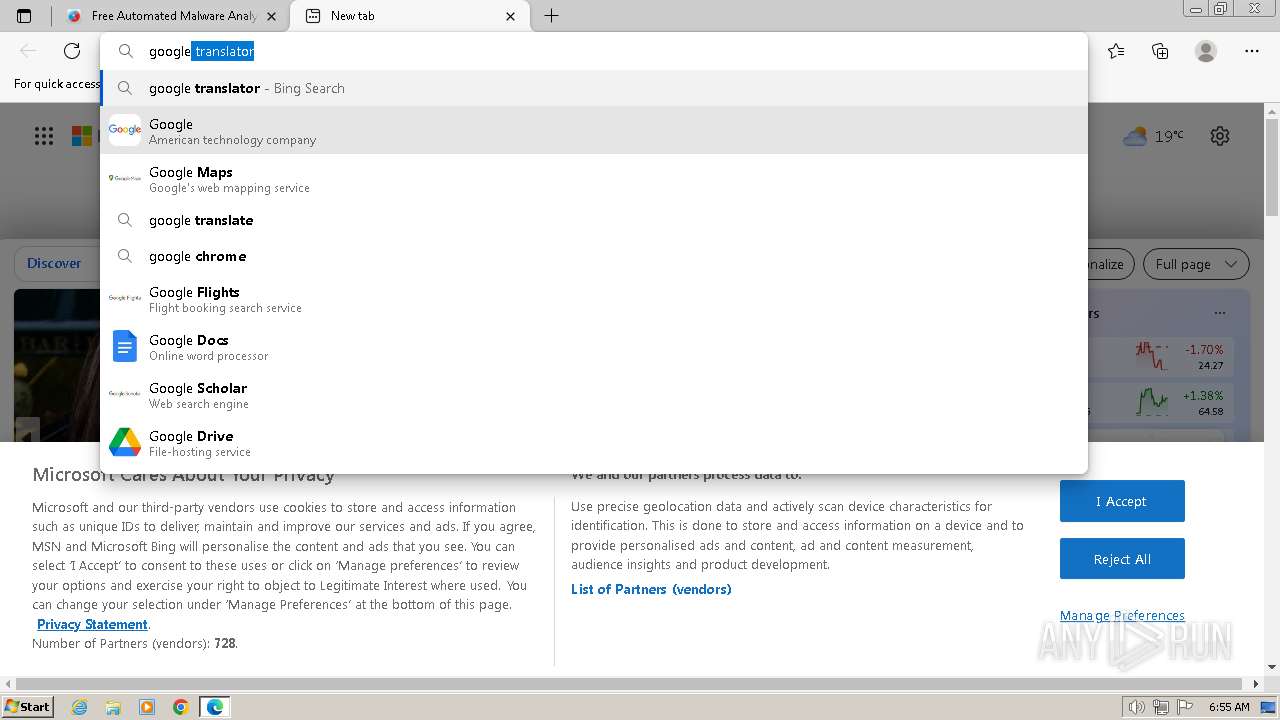Screen dimensions: 1280x720
Task: Click the Microsoft logo icon
Action: point(82,136)
